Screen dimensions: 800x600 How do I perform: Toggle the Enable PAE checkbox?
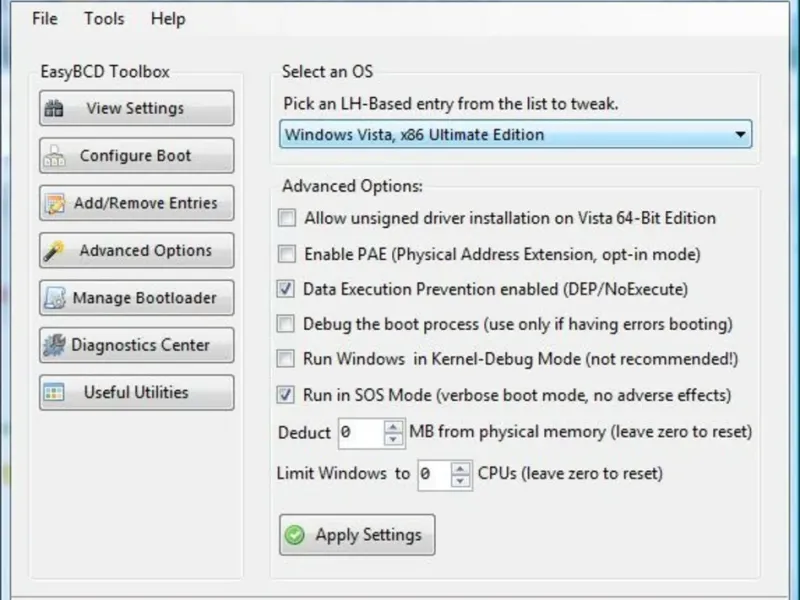[x=287, y=254]
